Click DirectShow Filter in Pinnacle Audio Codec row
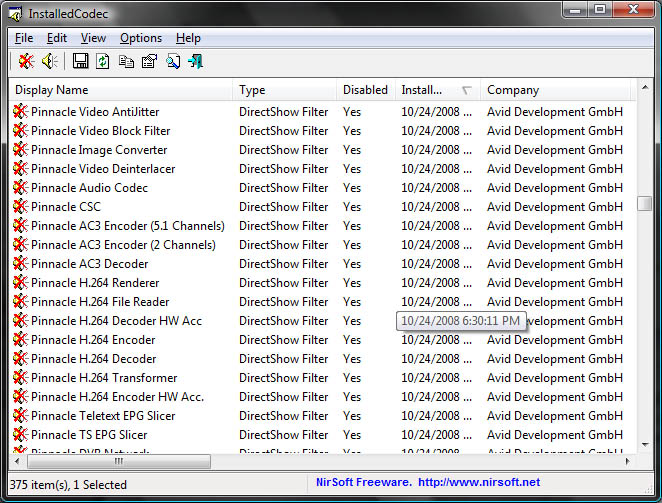662x503 pixels. pyautogui.click(x=283, y=188)
